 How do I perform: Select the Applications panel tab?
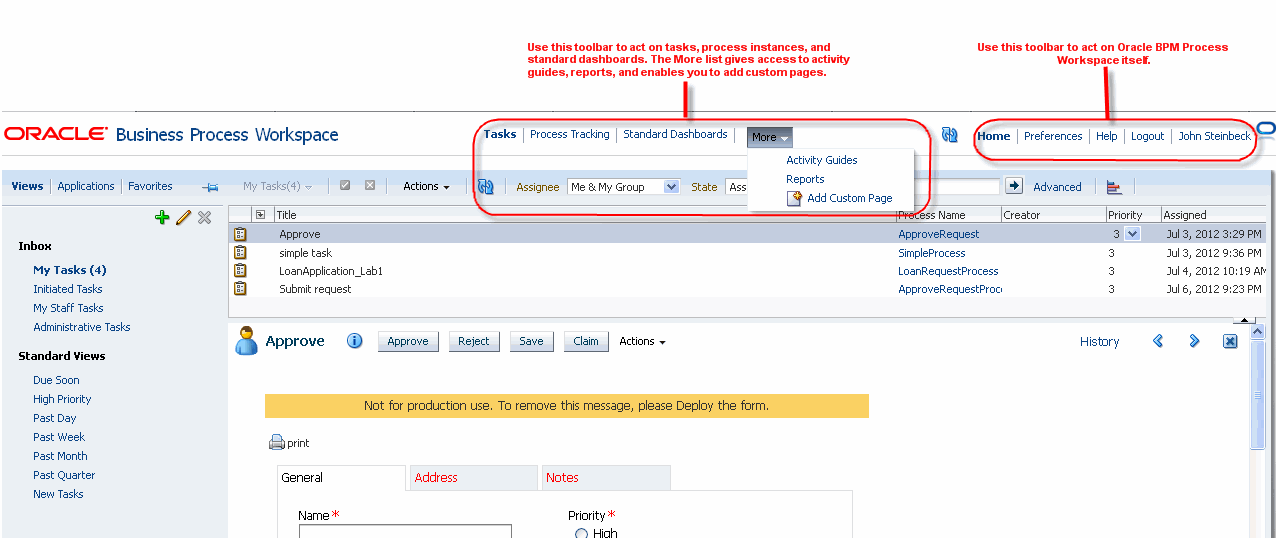pyautogui.click(x=86, y=186)
